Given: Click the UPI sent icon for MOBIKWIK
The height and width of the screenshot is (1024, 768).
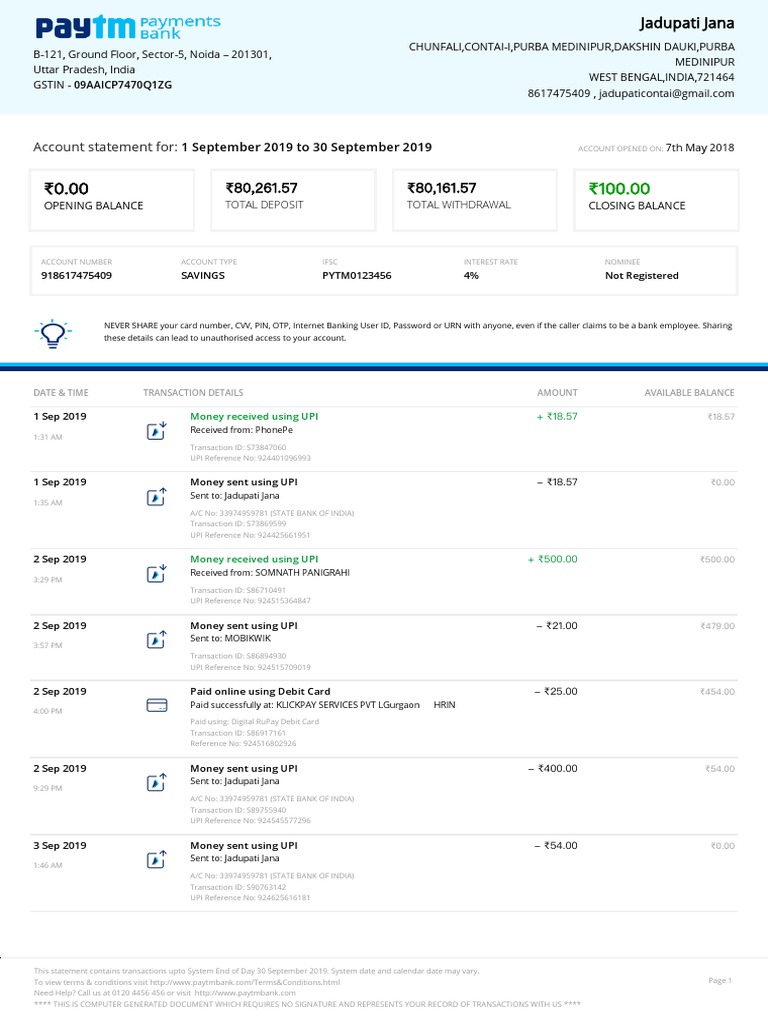Looking at the screenshot, I should coord(156,640).
